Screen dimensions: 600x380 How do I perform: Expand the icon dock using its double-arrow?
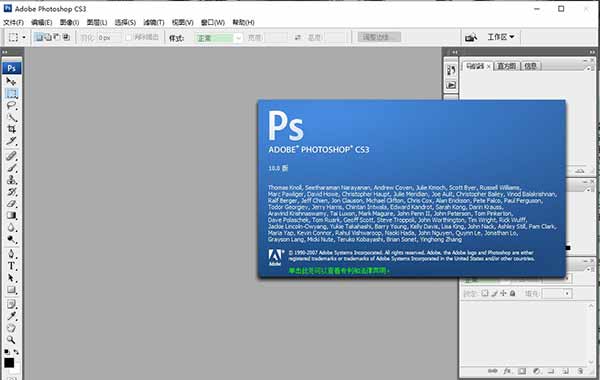(x=454, y=52)
